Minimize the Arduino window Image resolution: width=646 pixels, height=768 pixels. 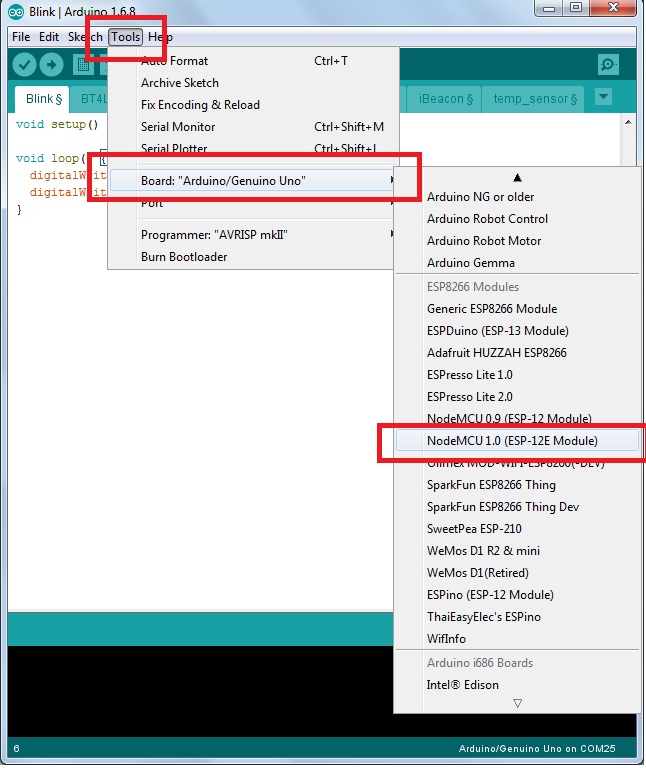coord(549,8)
